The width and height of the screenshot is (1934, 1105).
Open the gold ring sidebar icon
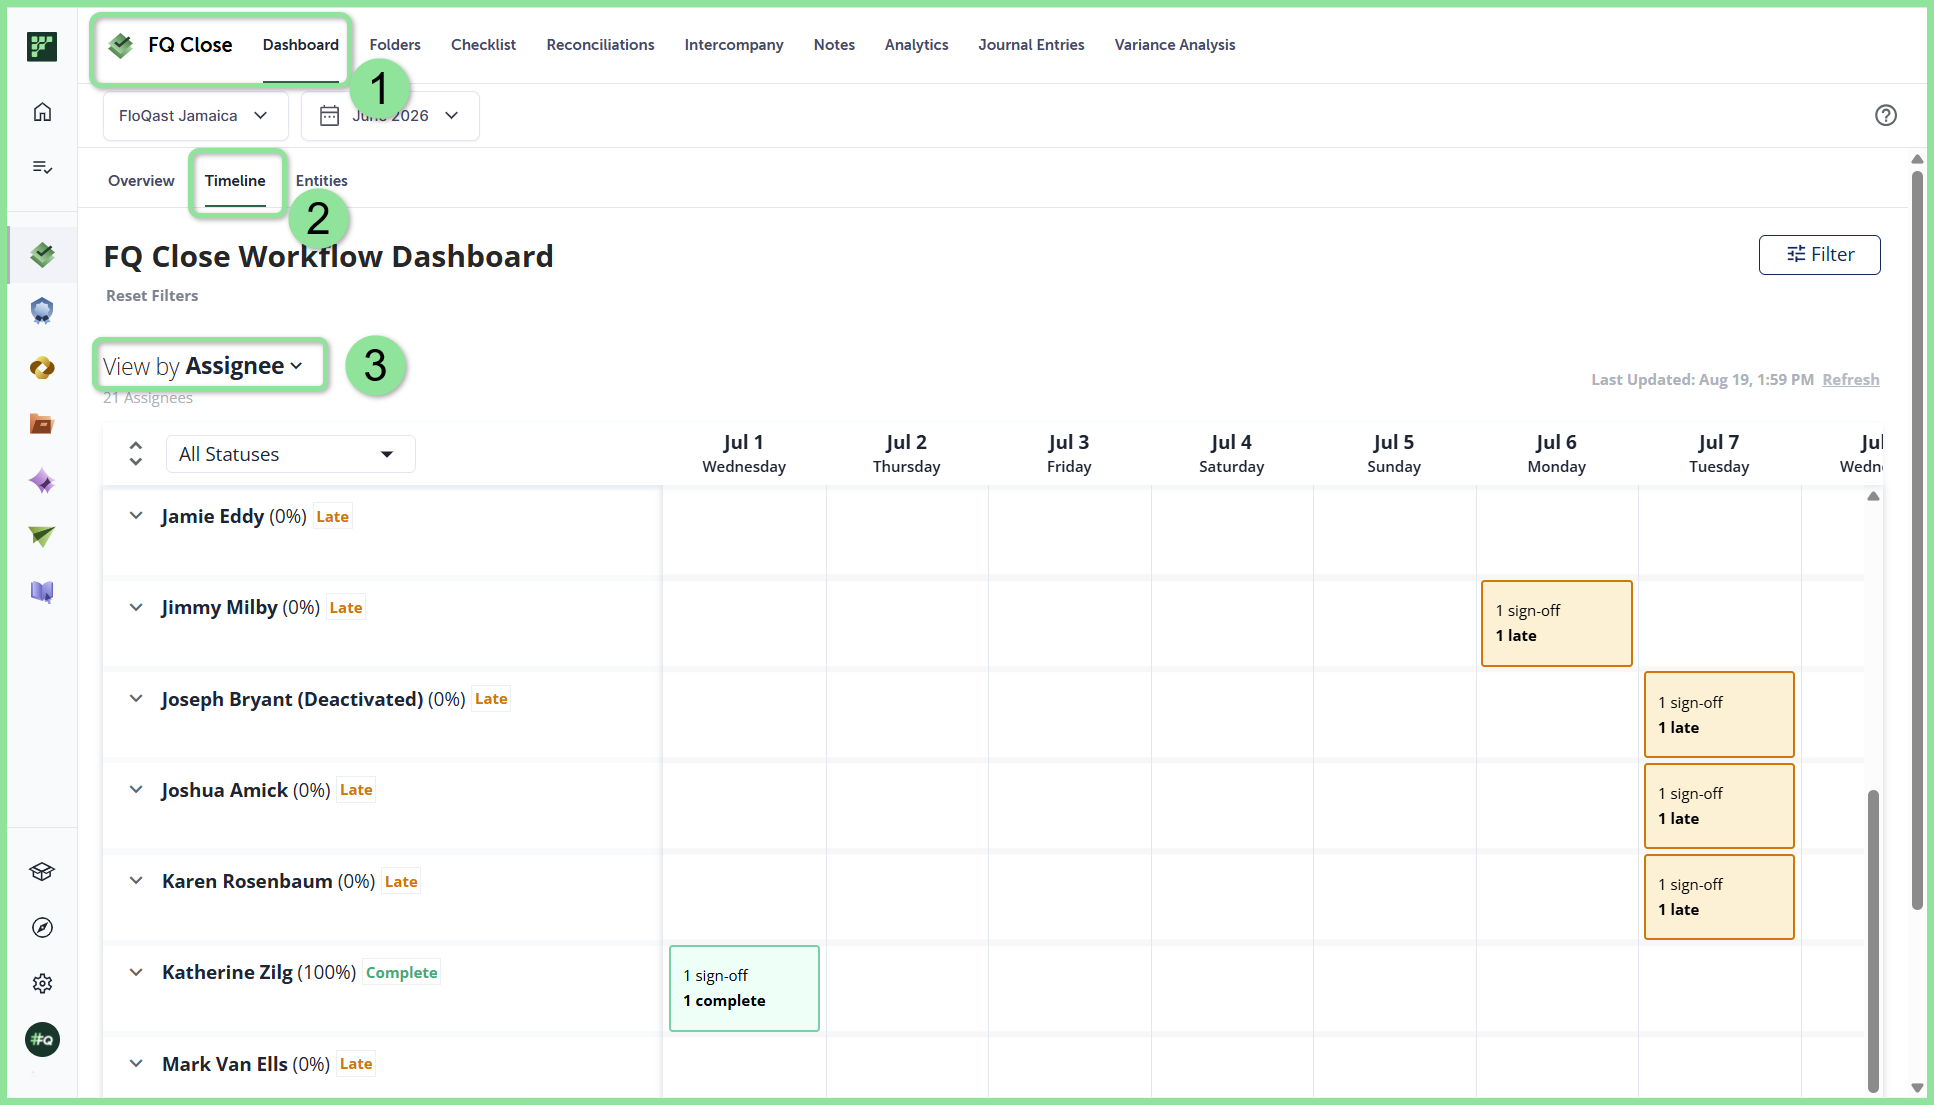click(42, 368)
